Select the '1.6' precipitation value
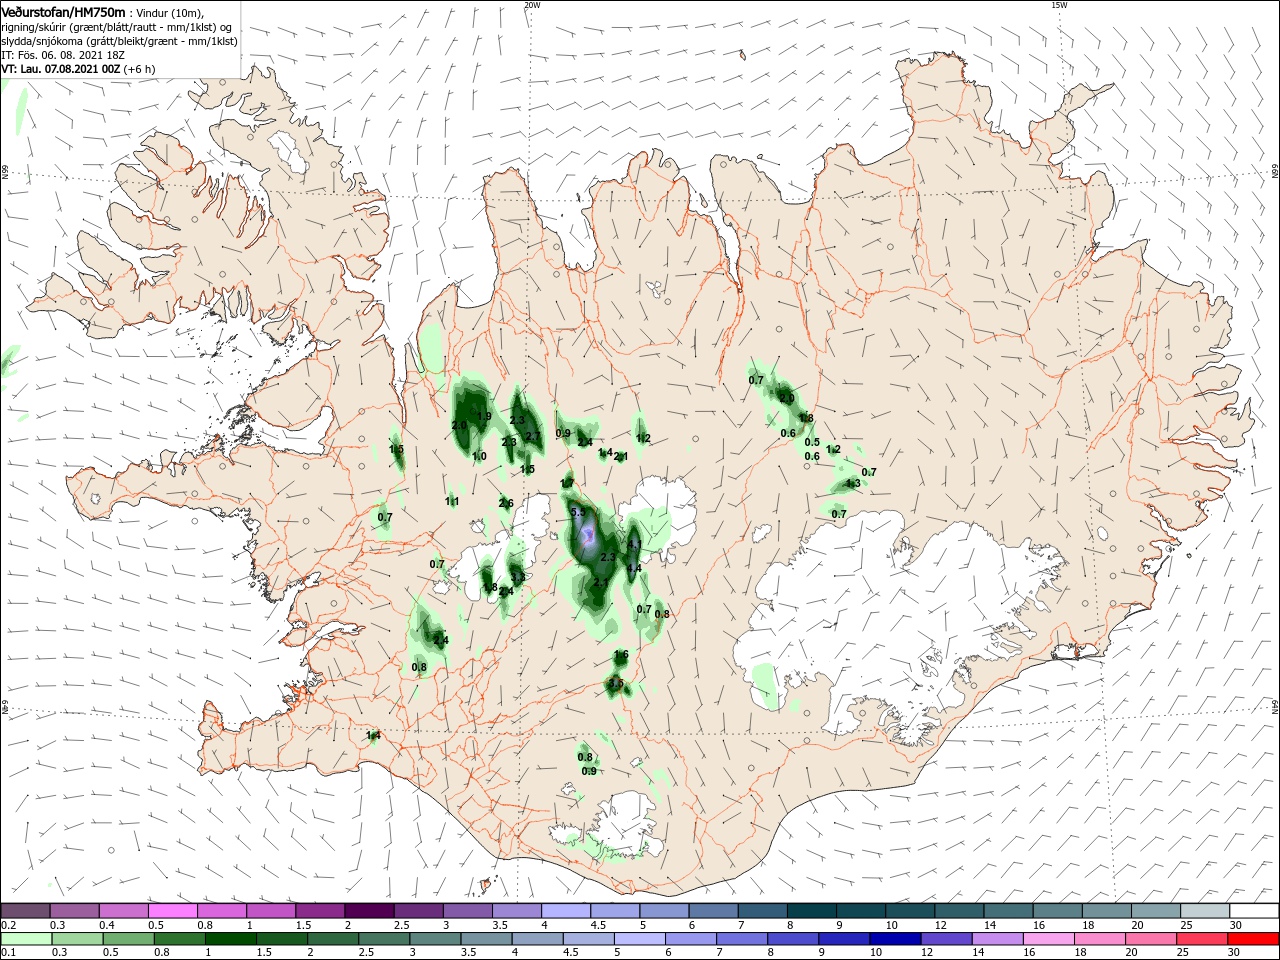The height and width of the screenshot is (960, 1280). (621, 654)
